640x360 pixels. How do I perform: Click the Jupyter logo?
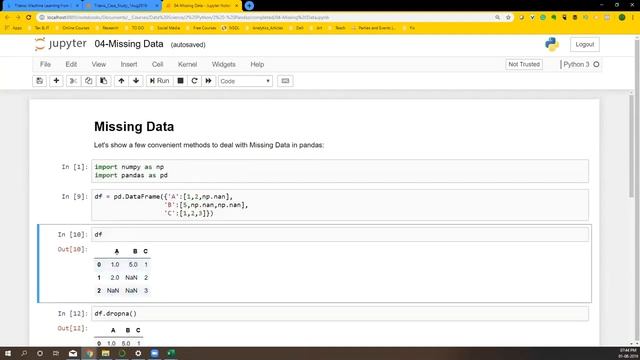60,44
